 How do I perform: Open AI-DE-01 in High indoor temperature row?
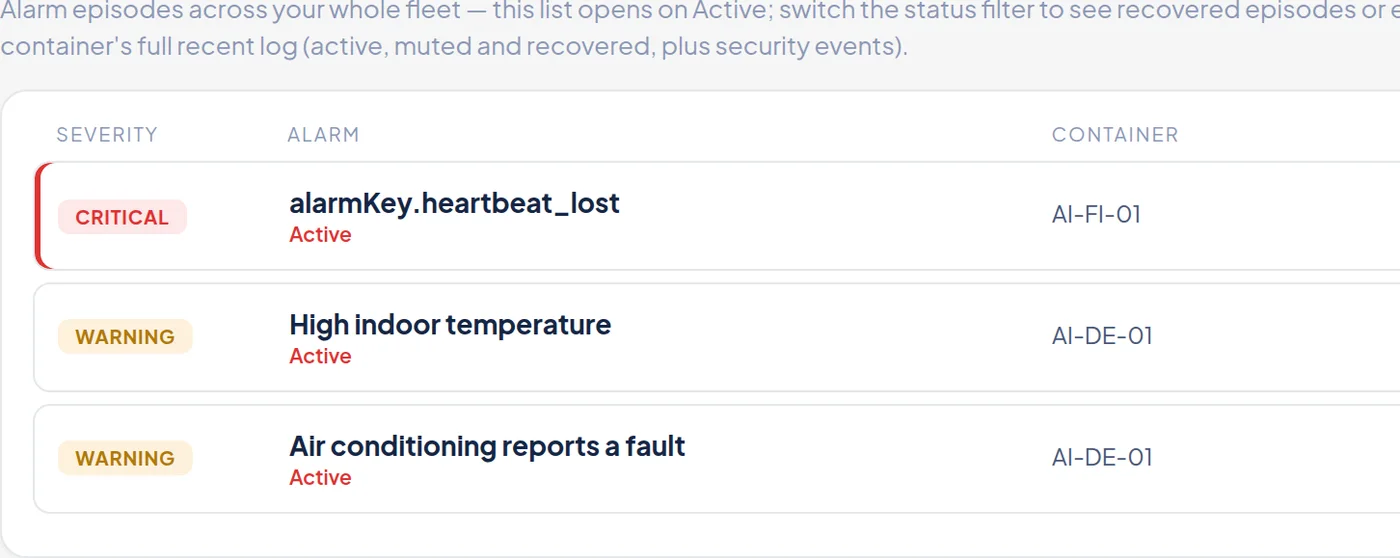[x=1102, y=336]
